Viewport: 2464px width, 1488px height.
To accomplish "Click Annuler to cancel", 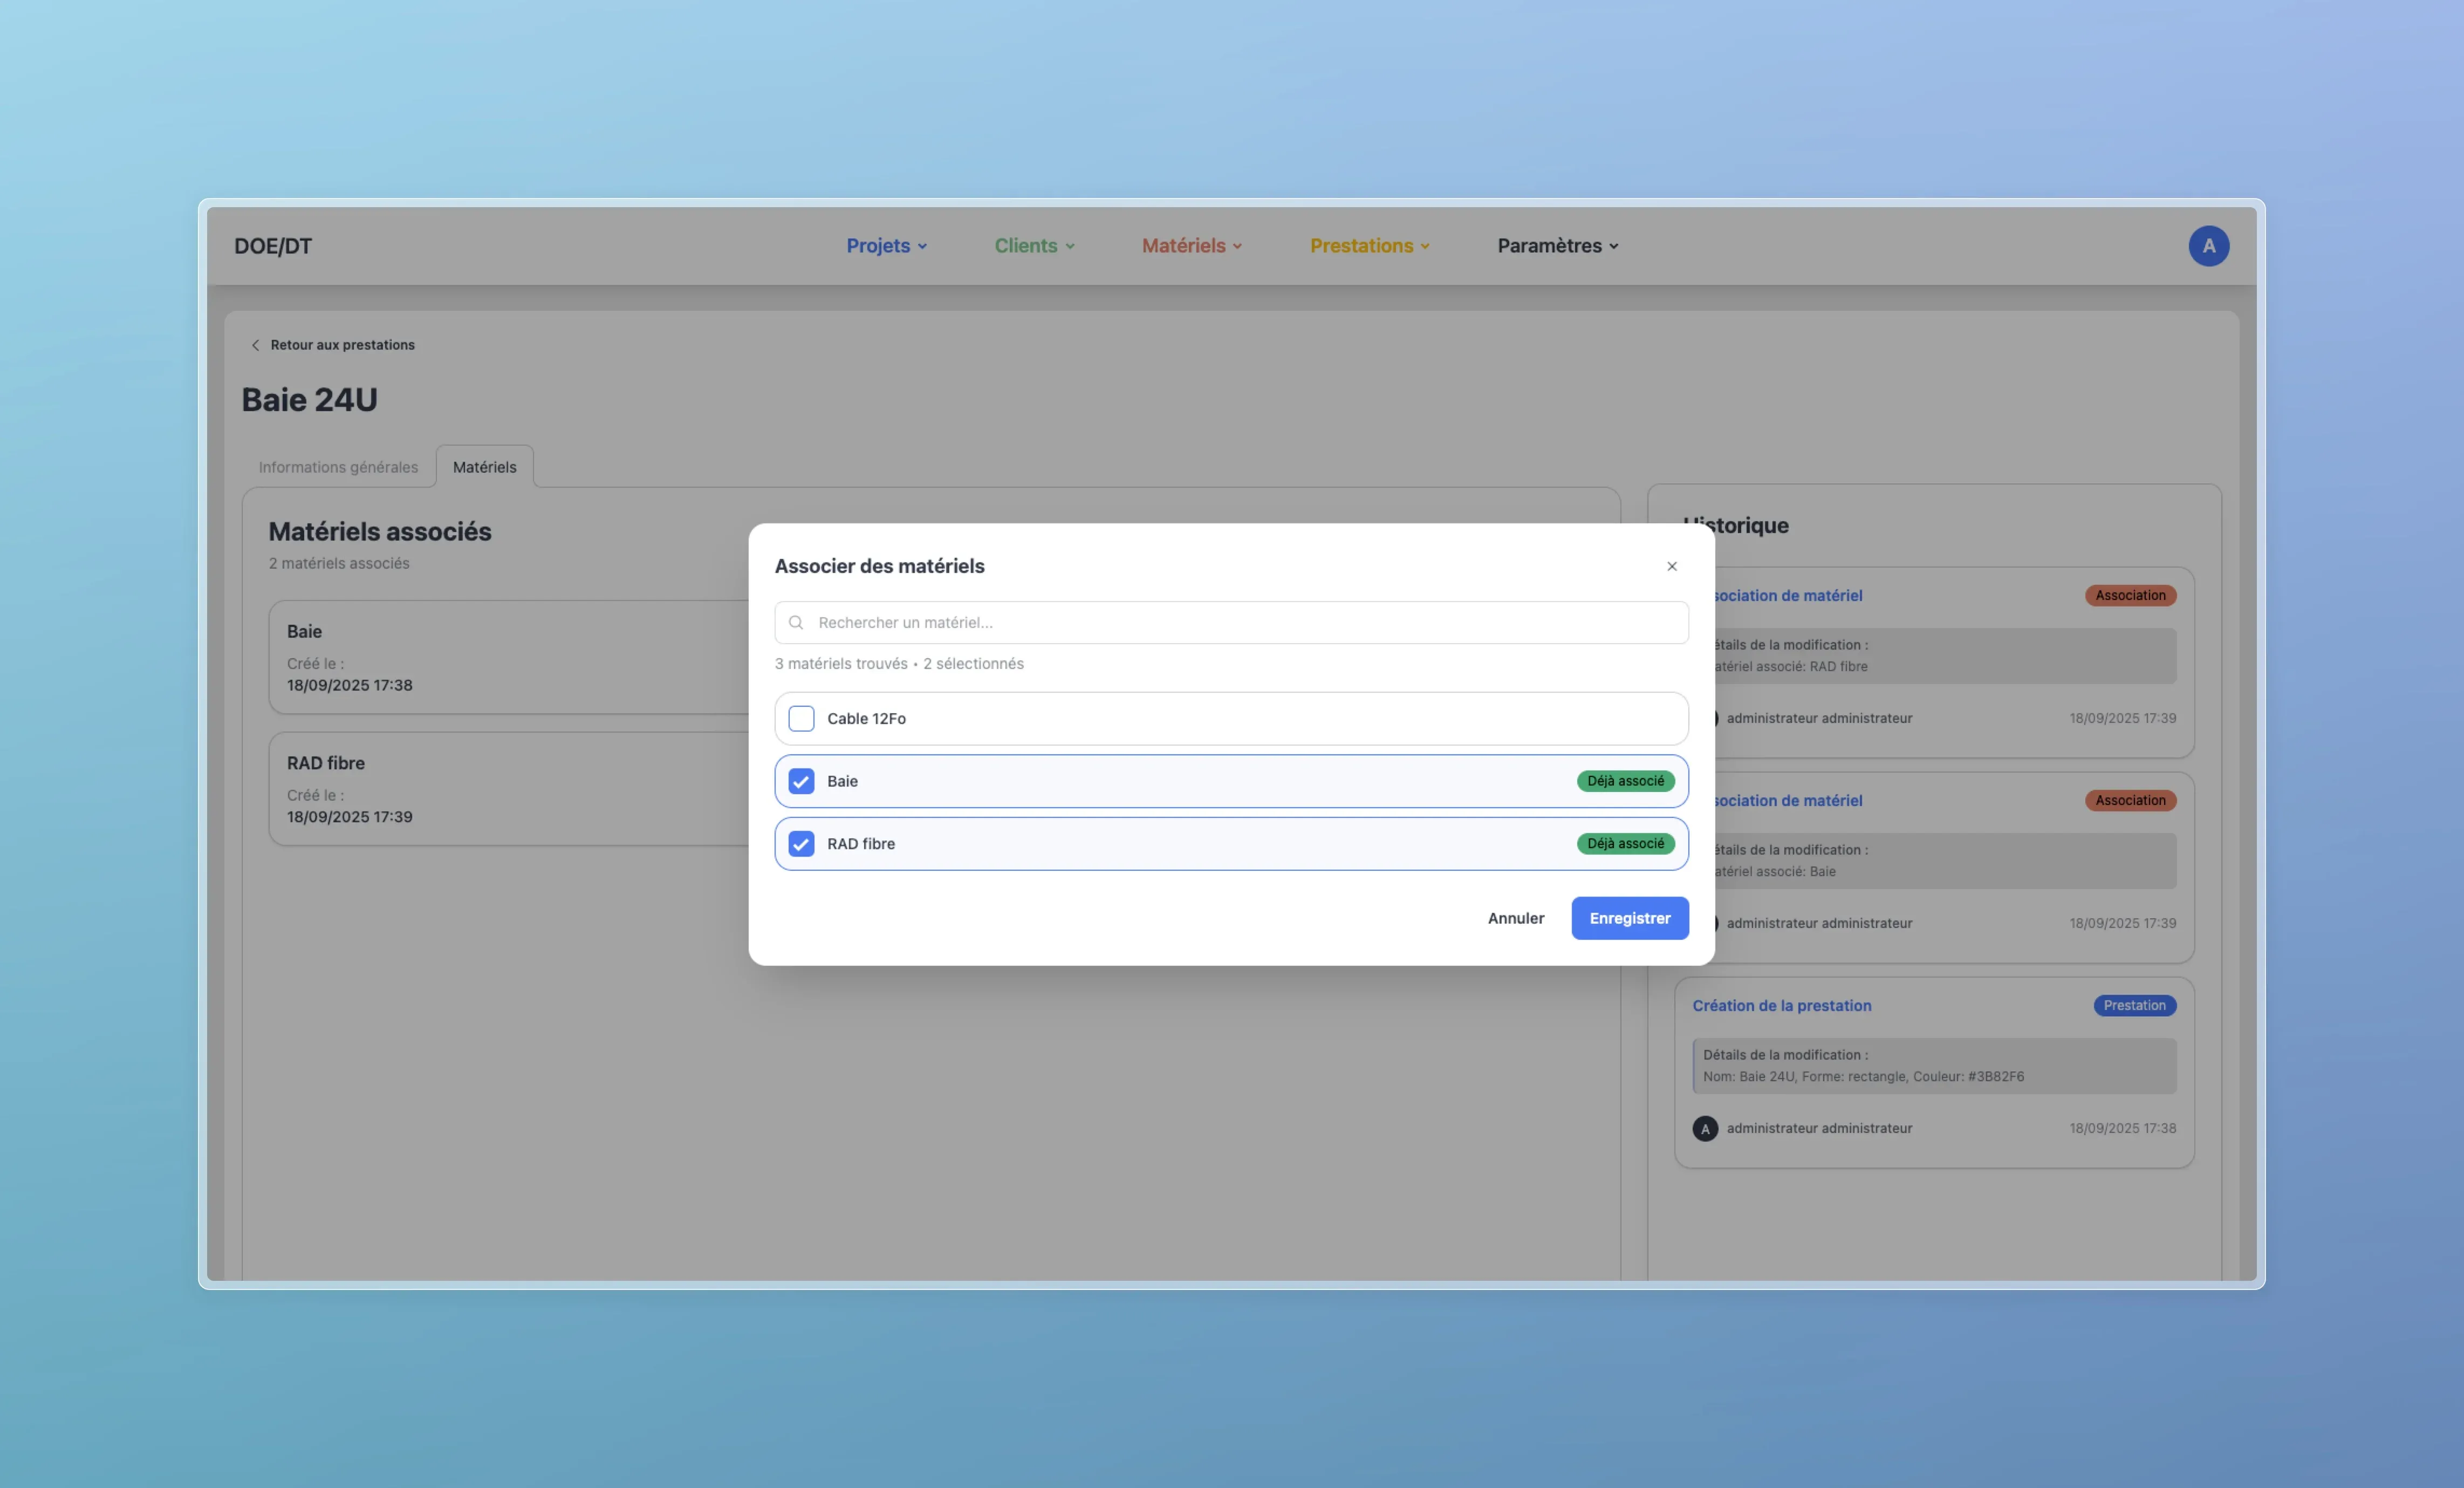I will (1515, 918).
